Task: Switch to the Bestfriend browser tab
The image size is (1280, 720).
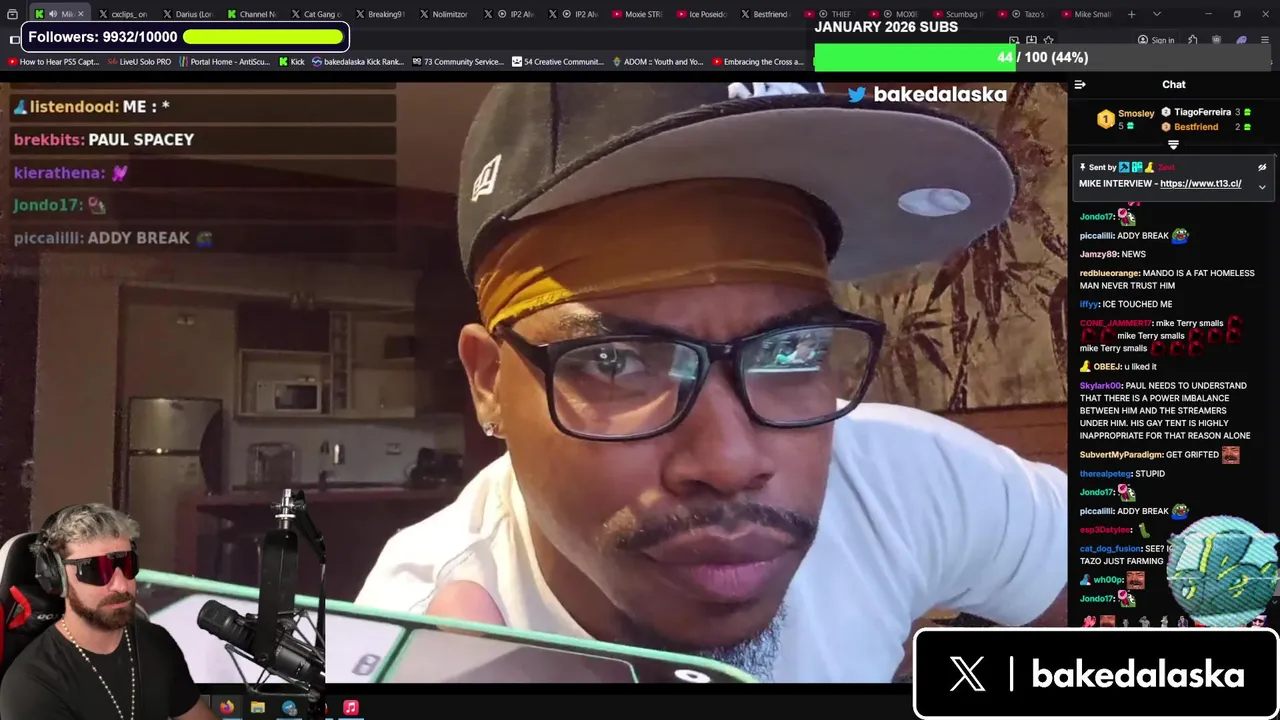Action: coord(764,14)
